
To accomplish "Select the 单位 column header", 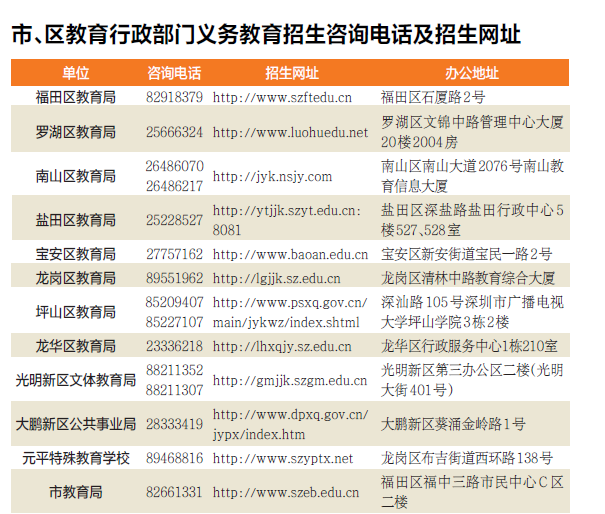I will click(75, 73).
